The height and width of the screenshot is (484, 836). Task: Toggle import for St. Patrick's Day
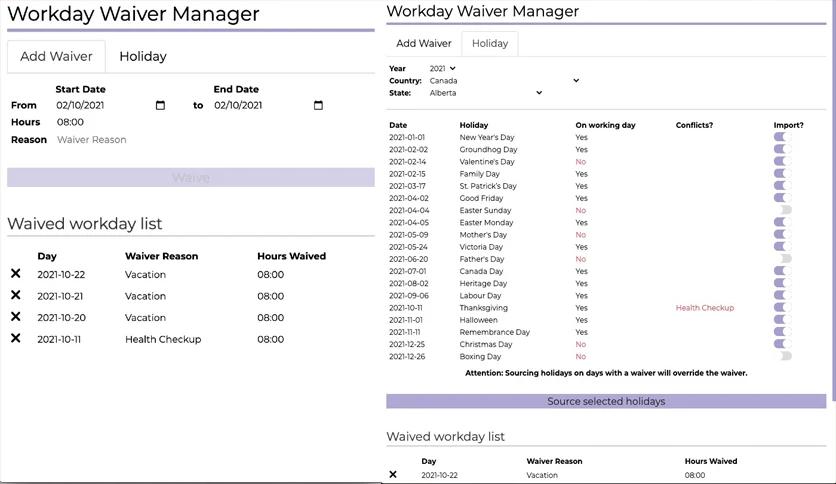tap(783, 186)
